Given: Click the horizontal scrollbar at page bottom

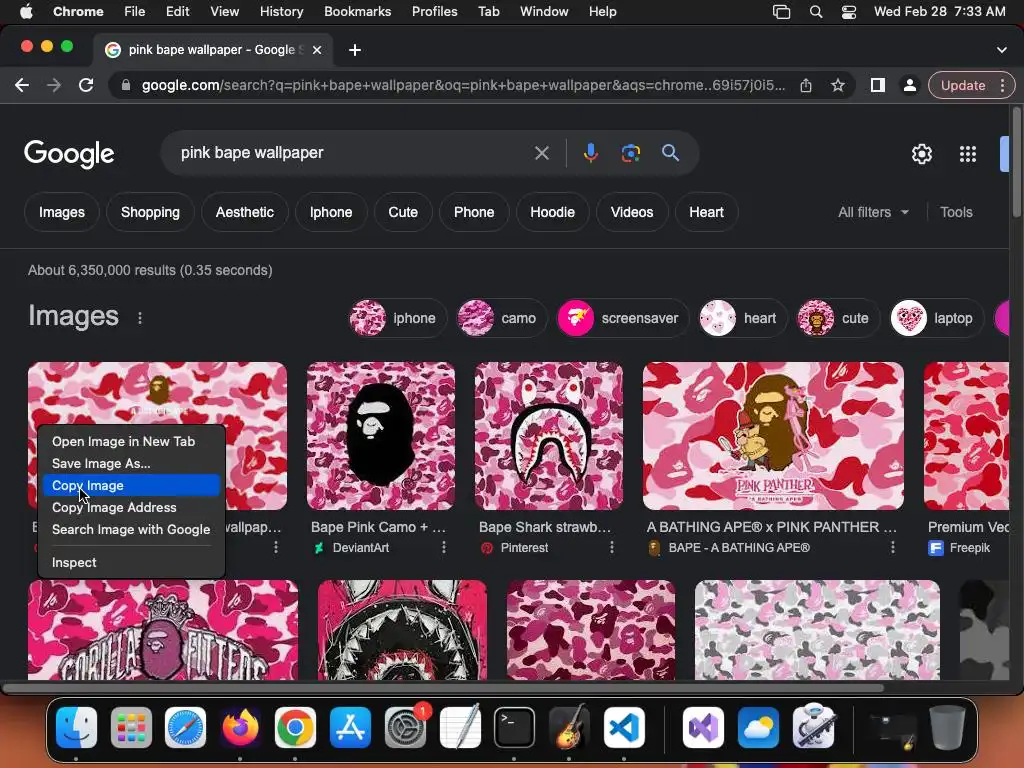Looking at the screenshot, I should tap(442, 688).
